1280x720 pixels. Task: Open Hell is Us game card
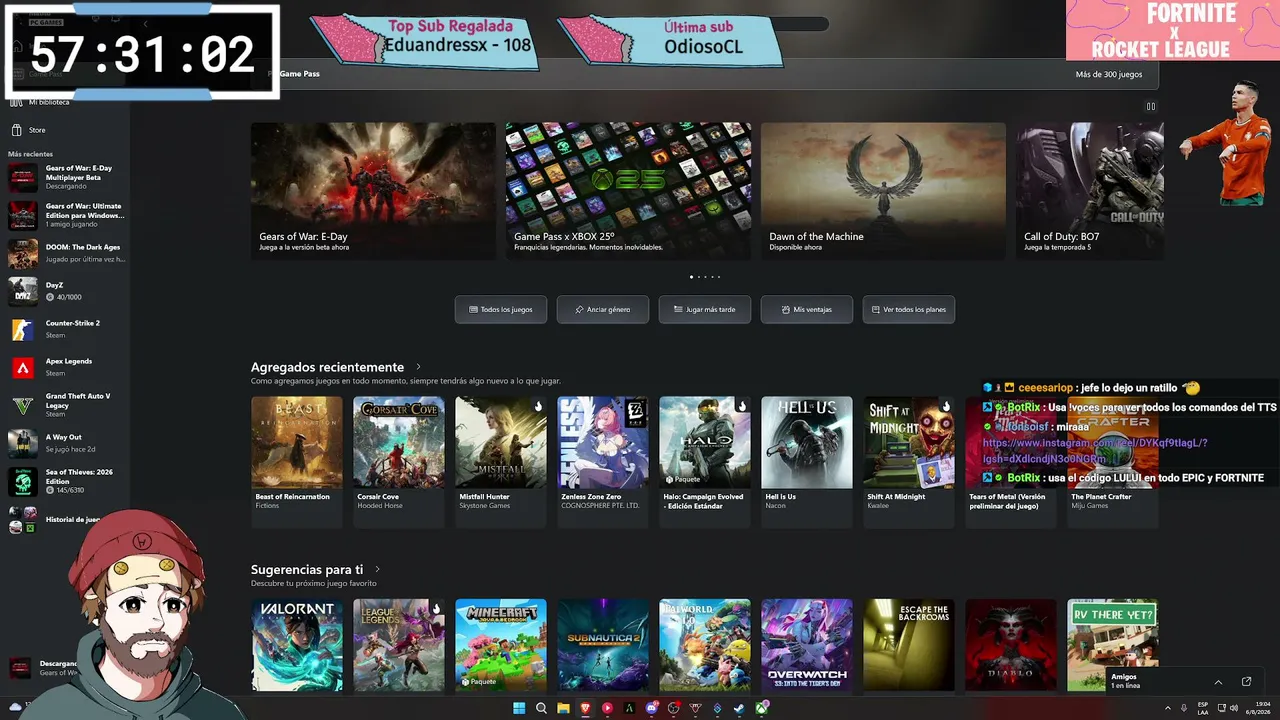click(807, 461)
